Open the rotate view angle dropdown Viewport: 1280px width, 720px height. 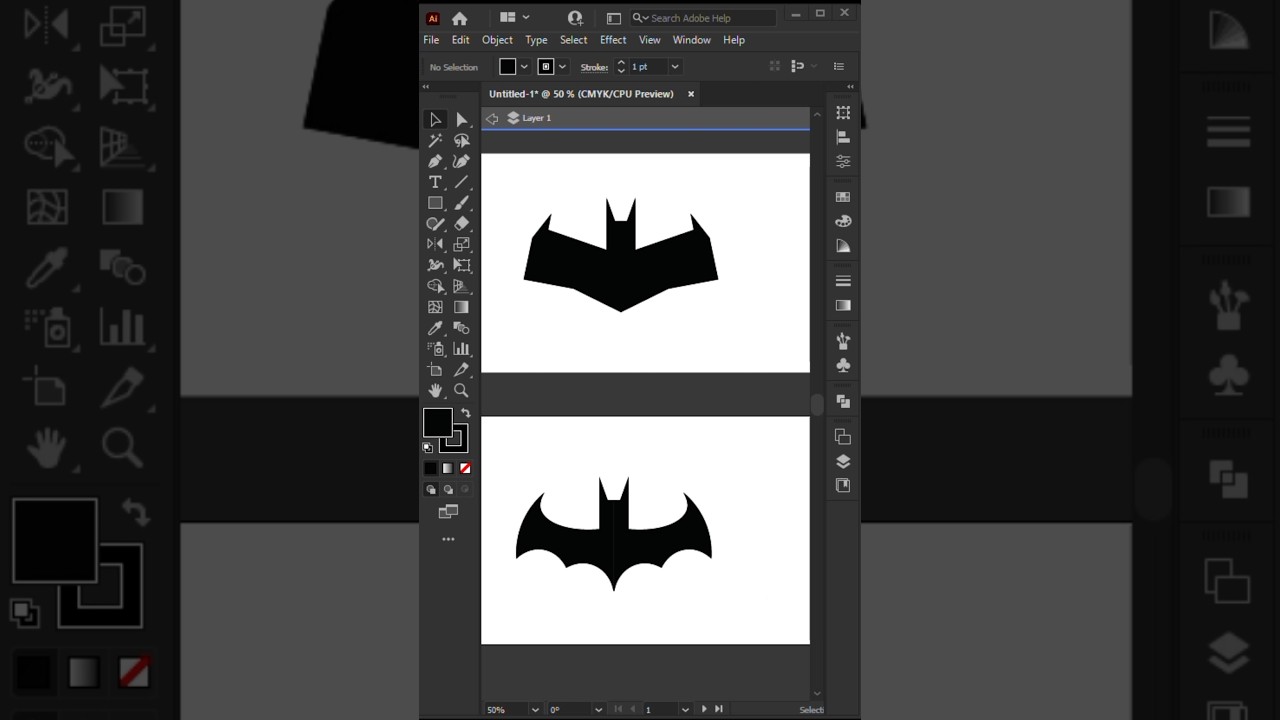coord(598,710)
